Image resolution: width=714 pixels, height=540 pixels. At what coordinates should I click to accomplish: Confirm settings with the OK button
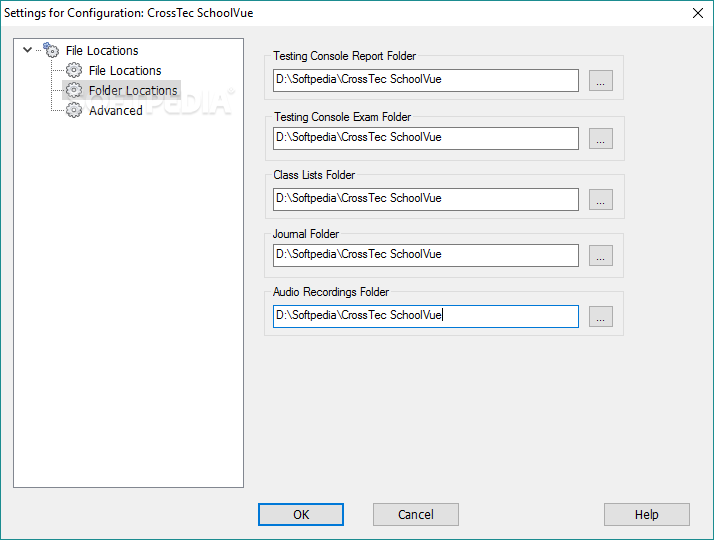click(301, 515)
